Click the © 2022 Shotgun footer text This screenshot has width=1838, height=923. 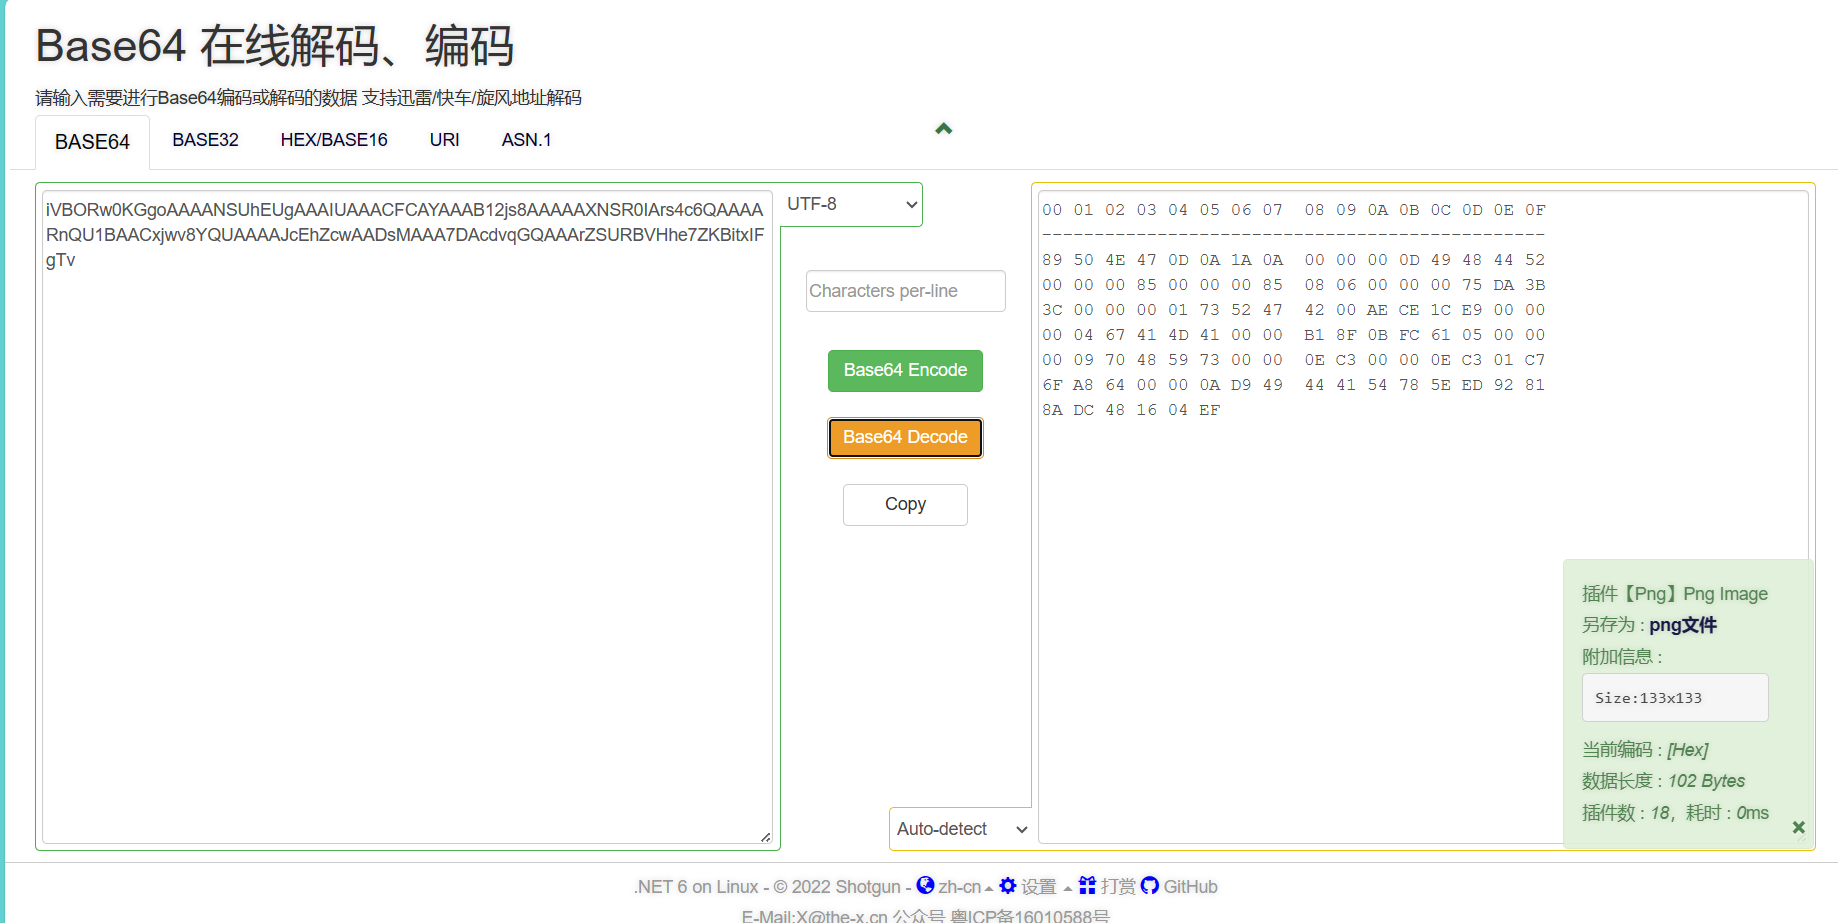click(x=837, y=887)
